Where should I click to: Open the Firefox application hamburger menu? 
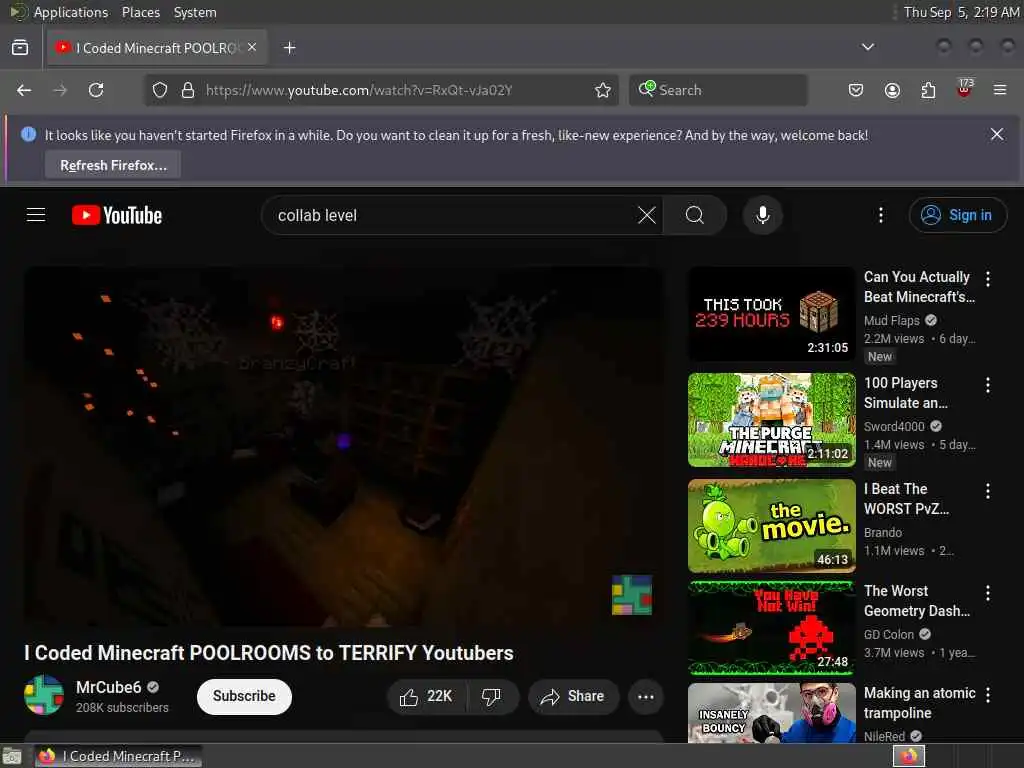pyautogui.click(x=1000, y=90)
